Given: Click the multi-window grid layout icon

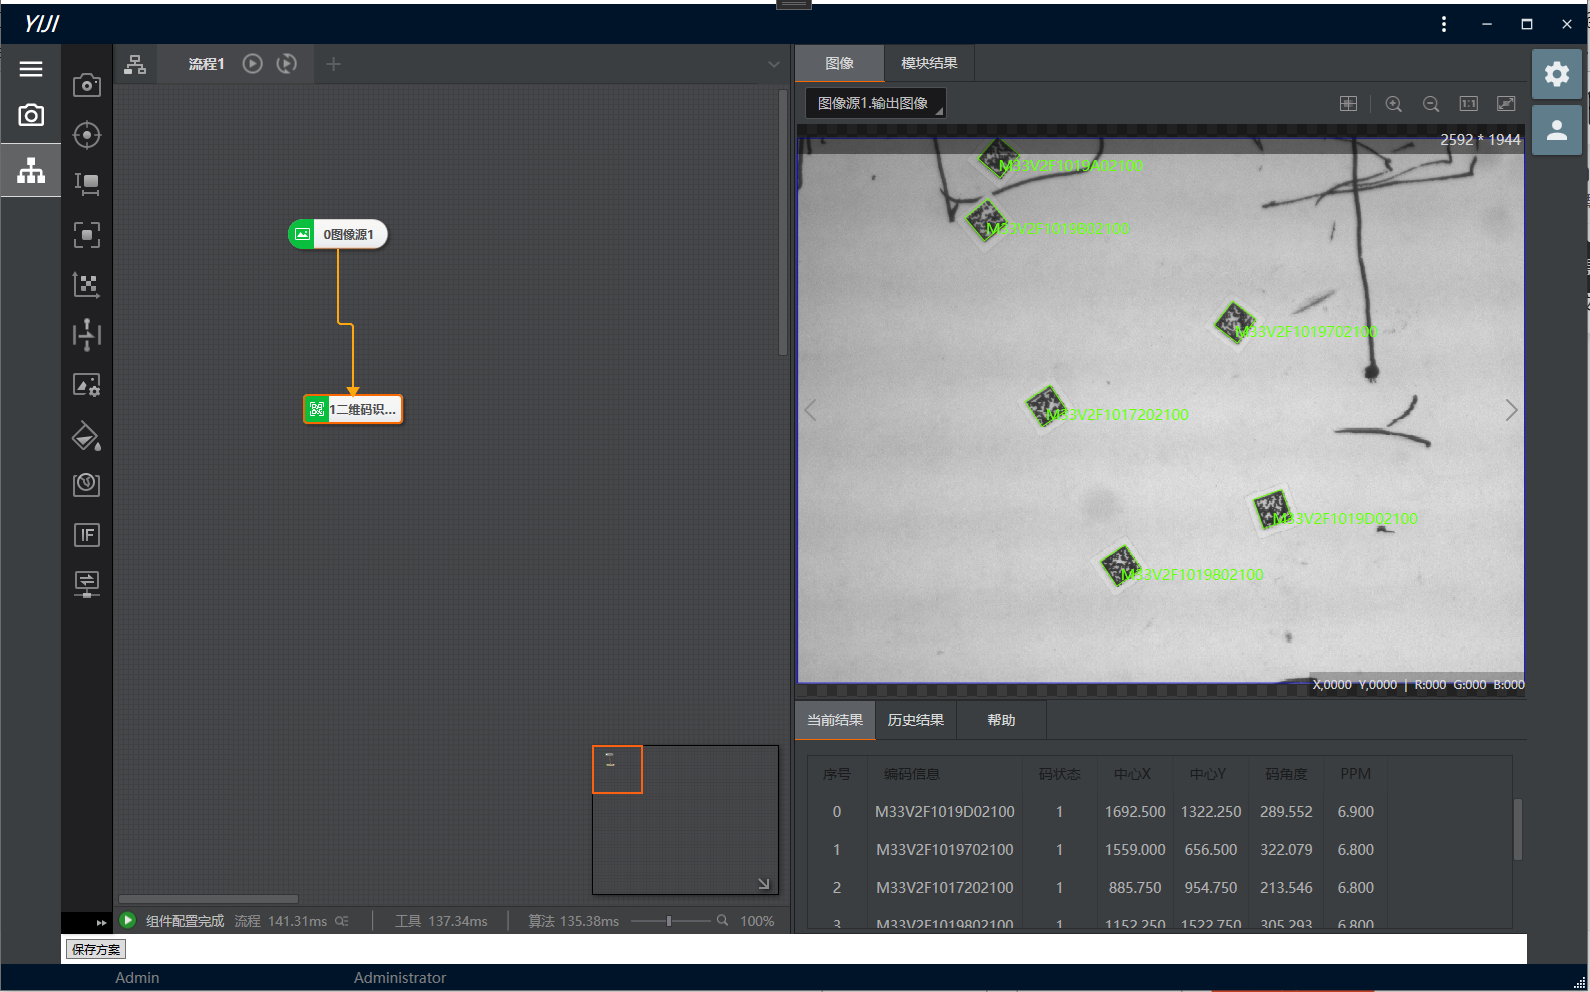Looking at the screenshot, I should (x=1348, y=104).
